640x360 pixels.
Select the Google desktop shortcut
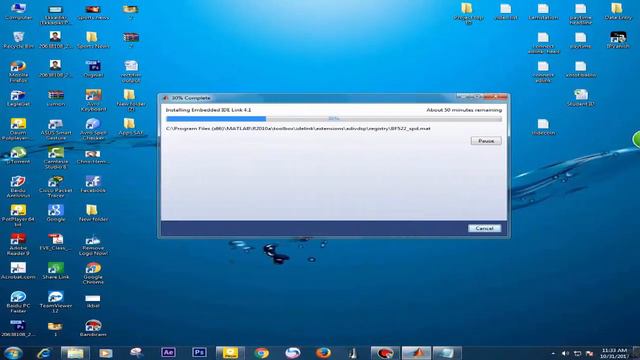pos(56,213)
